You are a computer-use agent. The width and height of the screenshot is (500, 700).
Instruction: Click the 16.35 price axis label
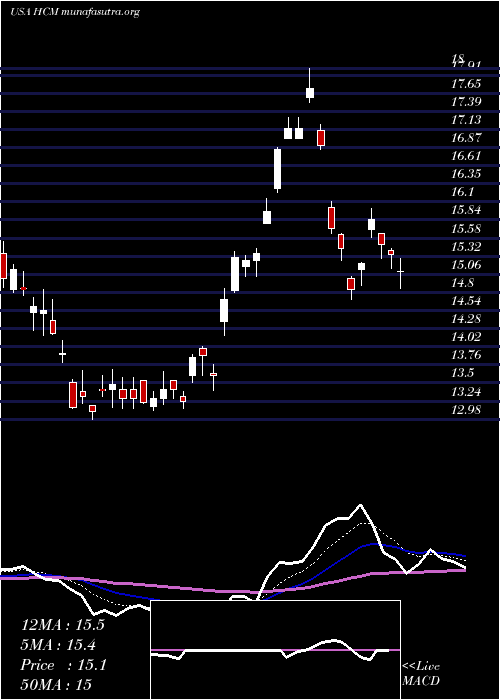coord(466,174)
